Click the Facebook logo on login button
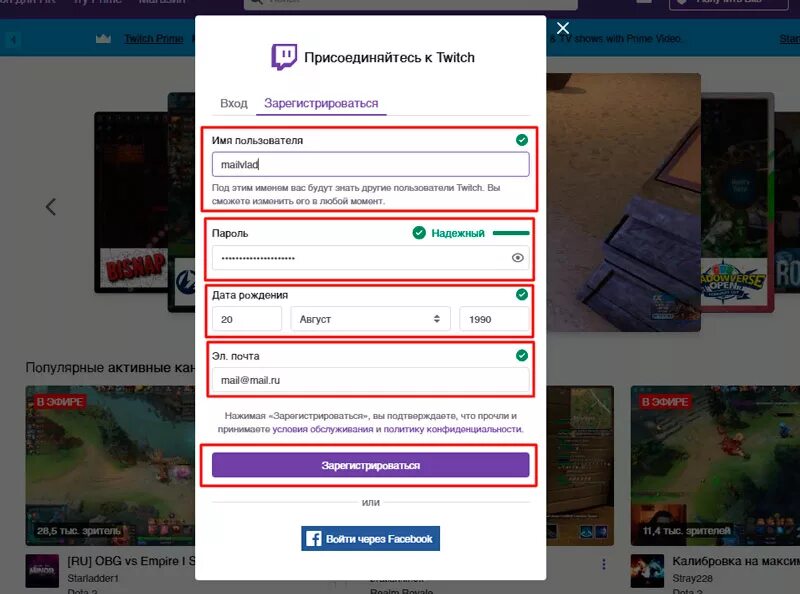800x594 pixels. tap(313, 538)
